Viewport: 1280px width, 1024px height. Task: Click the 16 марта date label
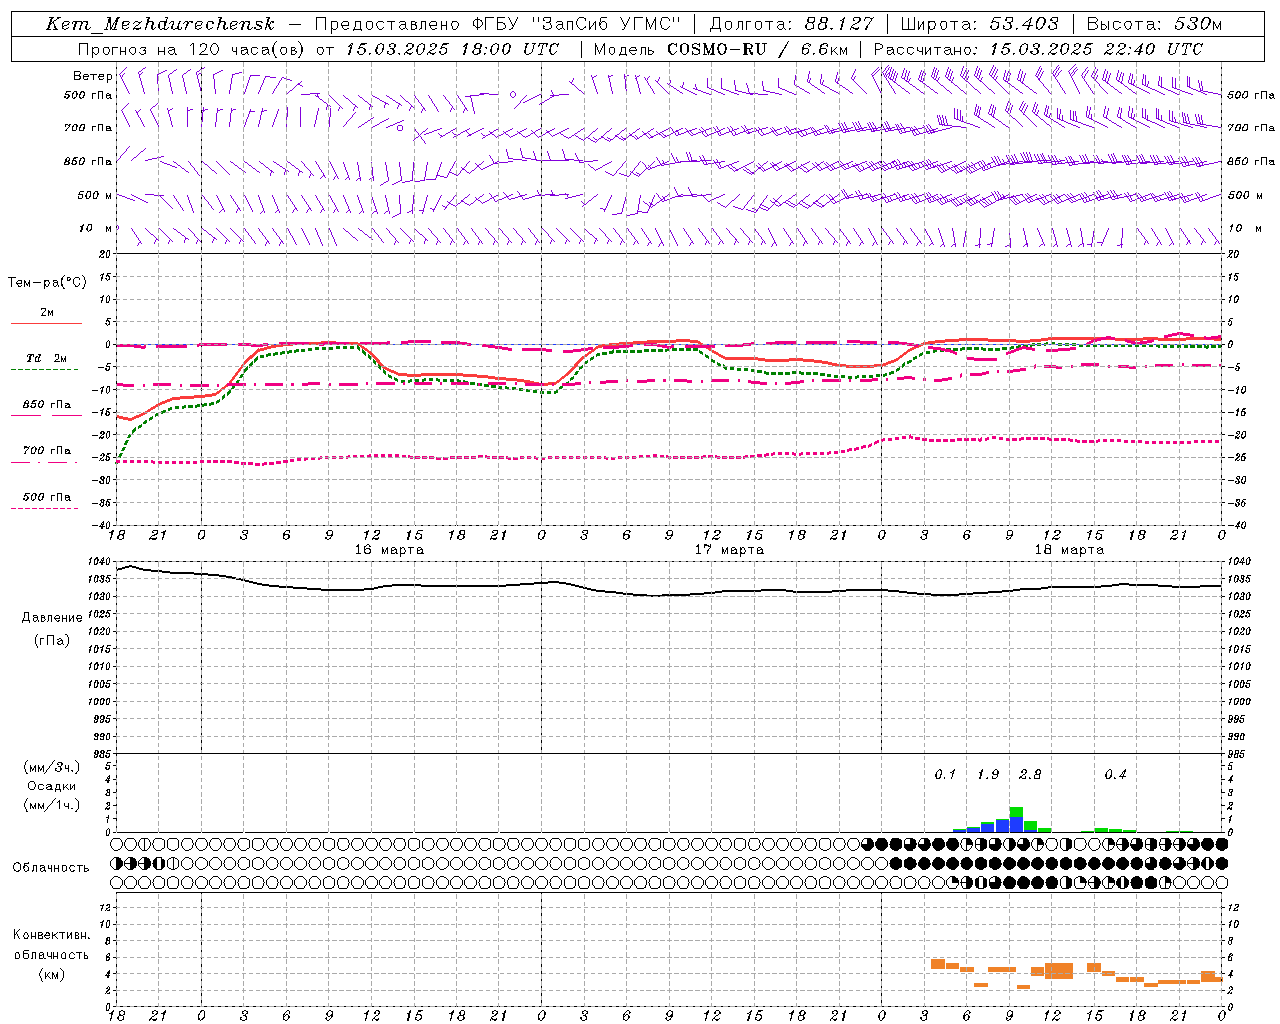point(389,549)
